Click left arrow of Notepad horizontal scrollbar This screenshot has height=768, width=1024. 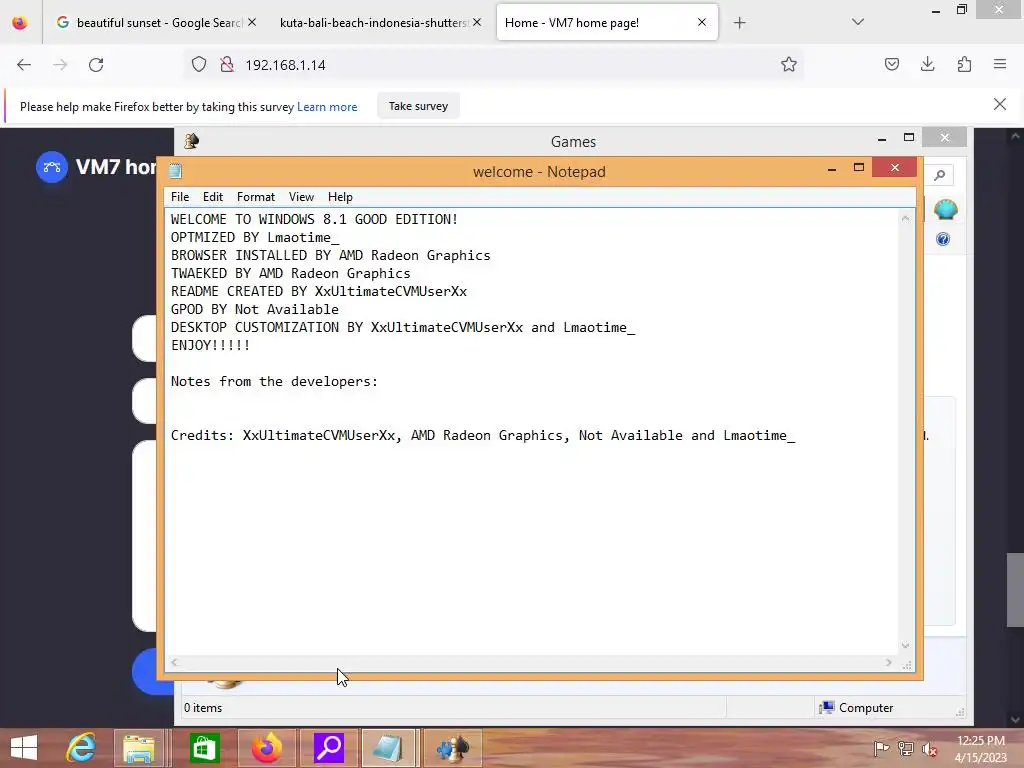[x=174, y=662]
